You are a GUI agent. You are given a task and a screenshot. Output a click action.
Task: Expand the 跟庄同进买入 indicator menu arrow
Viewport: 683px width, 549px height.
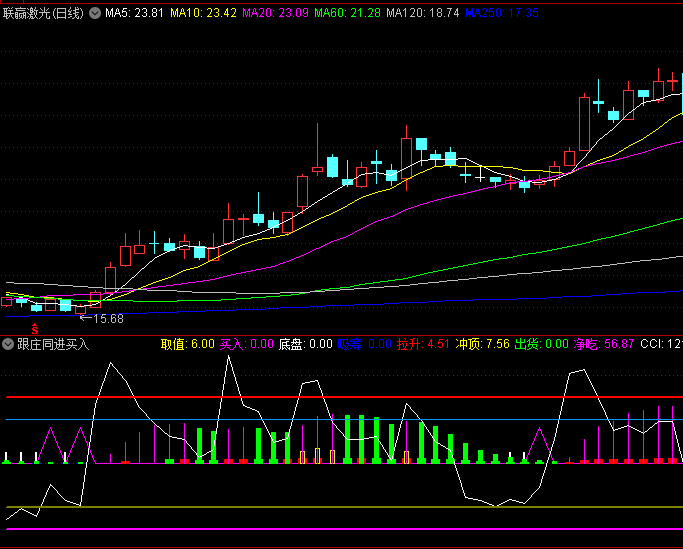point(8,344)
